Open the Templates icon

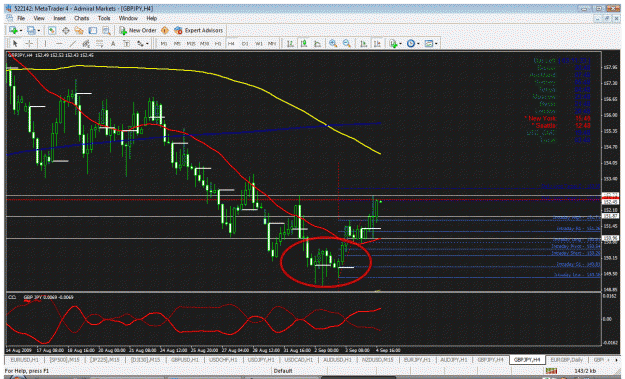coord(428,43)
